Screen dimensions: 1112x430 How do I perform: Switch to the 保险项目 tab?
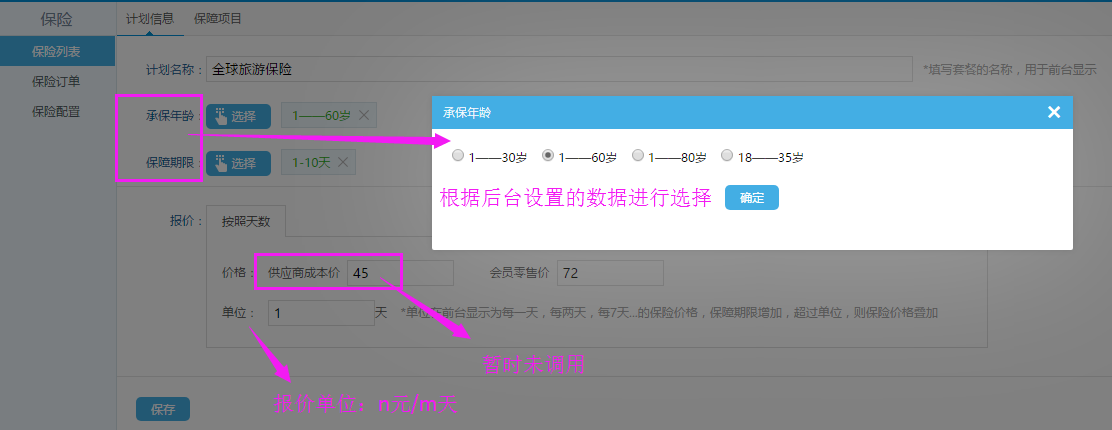[218, 18]
